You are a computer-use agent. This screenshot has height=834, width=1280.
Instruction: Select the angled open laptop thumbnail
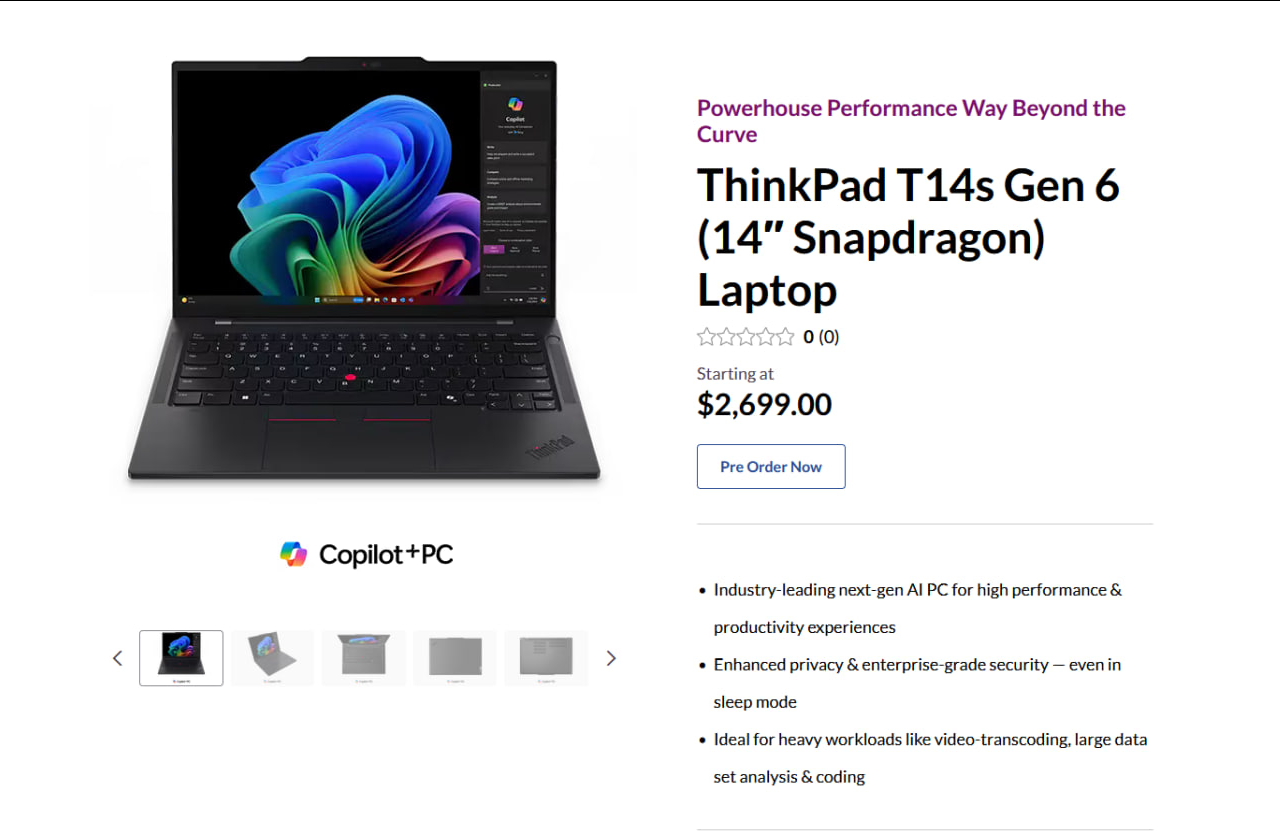coord(272,658)
